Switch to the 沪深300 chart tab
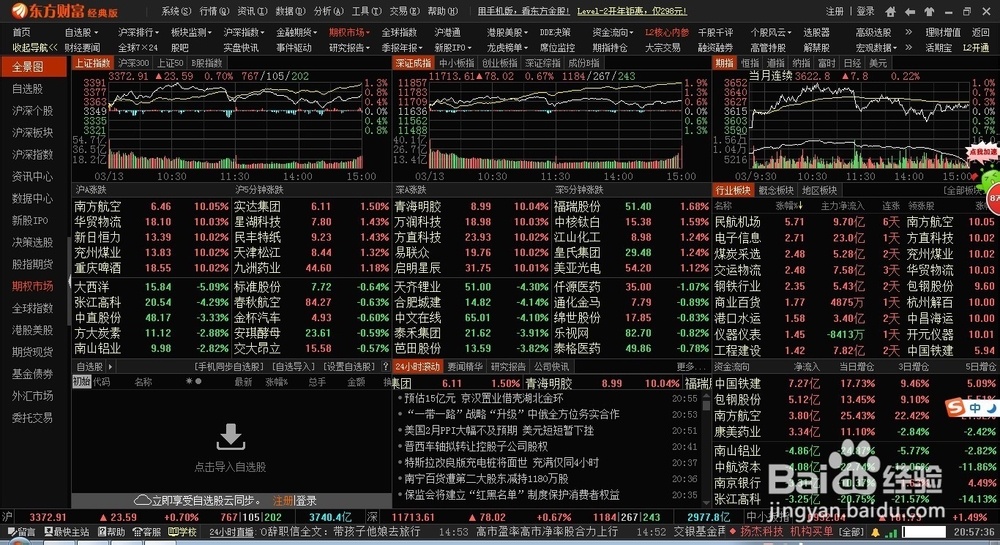The width and height of the screenshot is (1000, 545). click(x=133, y=62)
